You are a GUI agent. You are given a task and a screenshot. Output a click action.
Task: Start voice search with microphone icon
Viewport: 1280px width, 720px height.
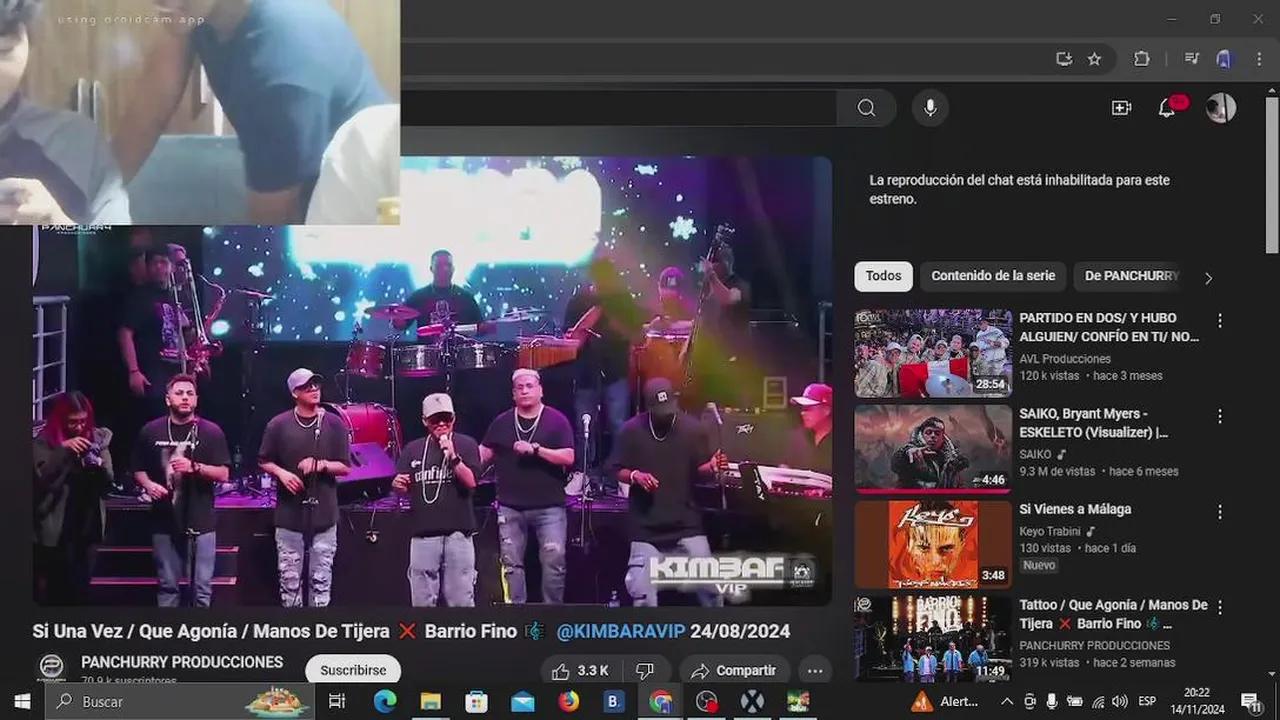tap(930, 108)
